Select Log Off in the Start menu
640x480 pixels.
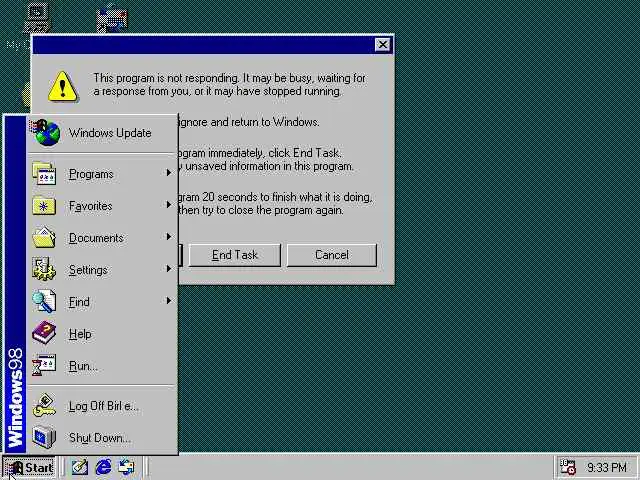(102, 406)
